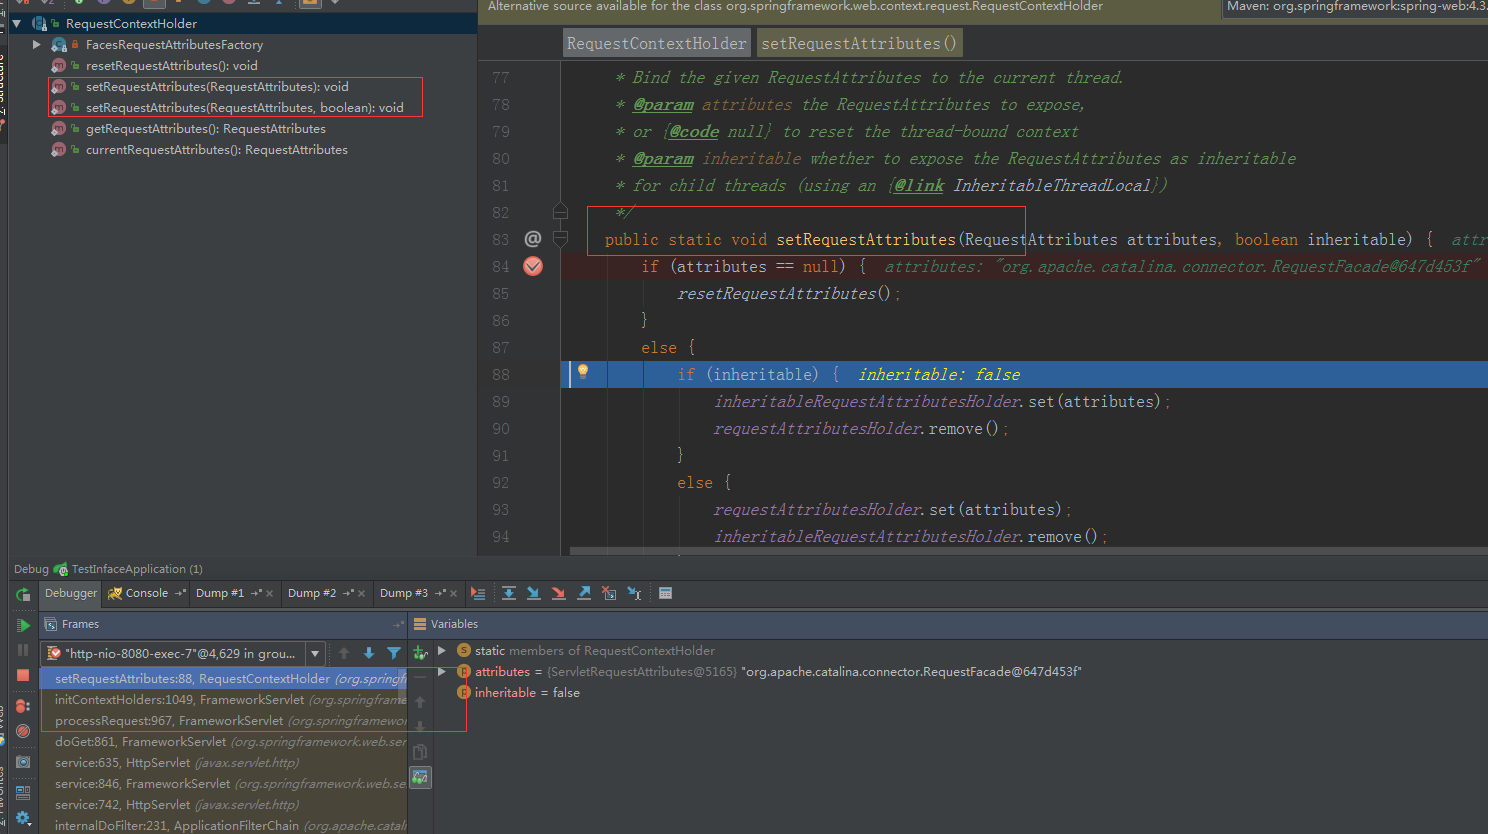Toggle Mute Breakpoints in debug sidebar

23,731
